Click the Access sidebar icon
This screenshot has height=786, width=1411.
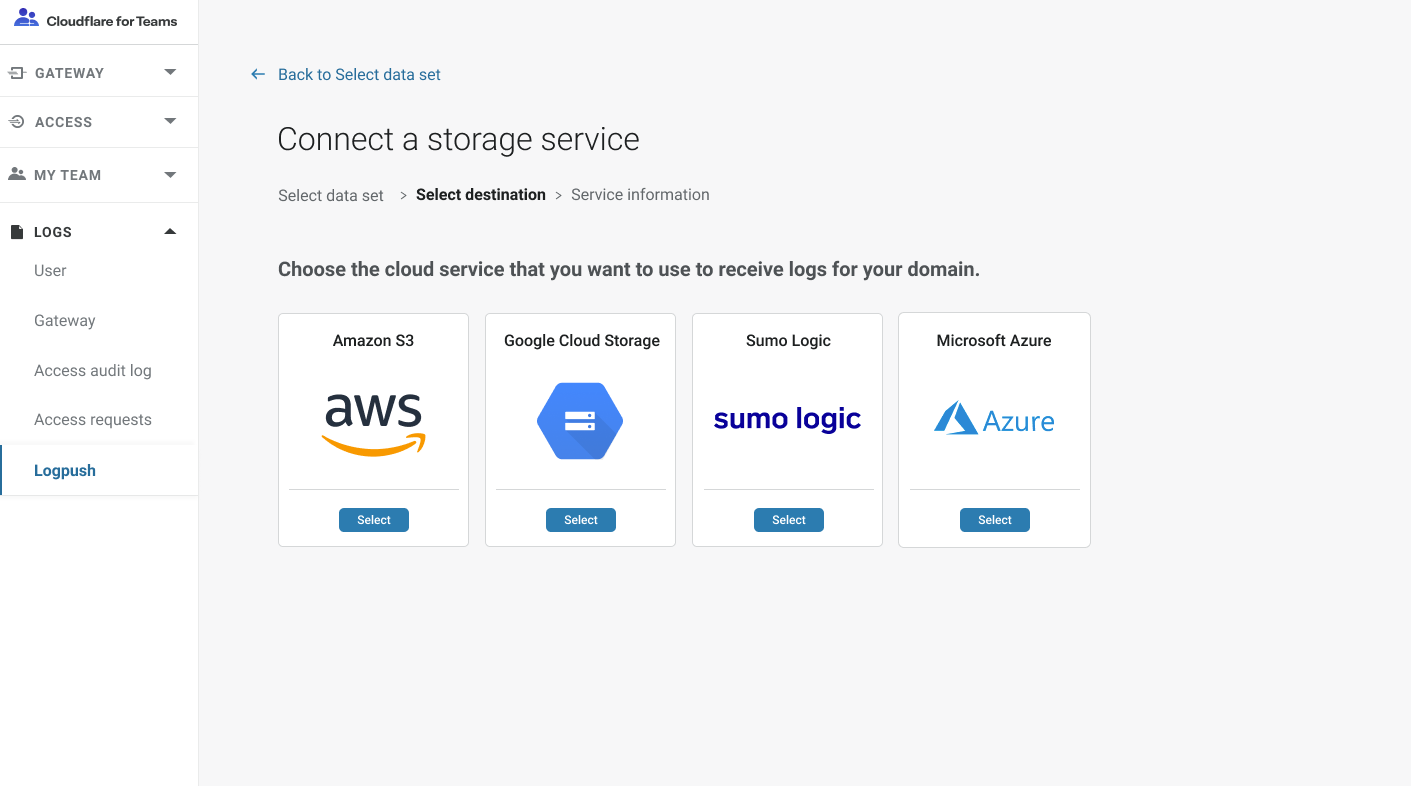(17, 122)
